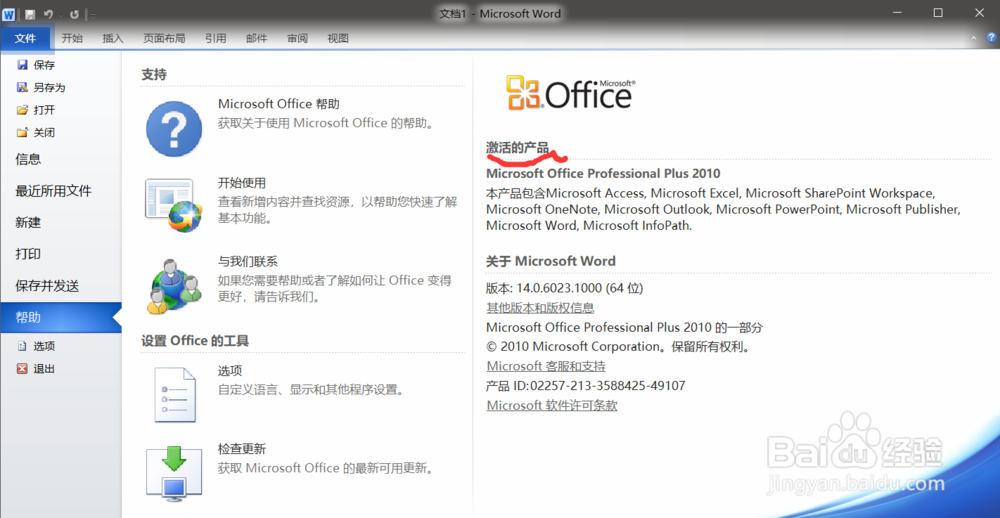Open the 审阅 review tab

click(297, 38)
